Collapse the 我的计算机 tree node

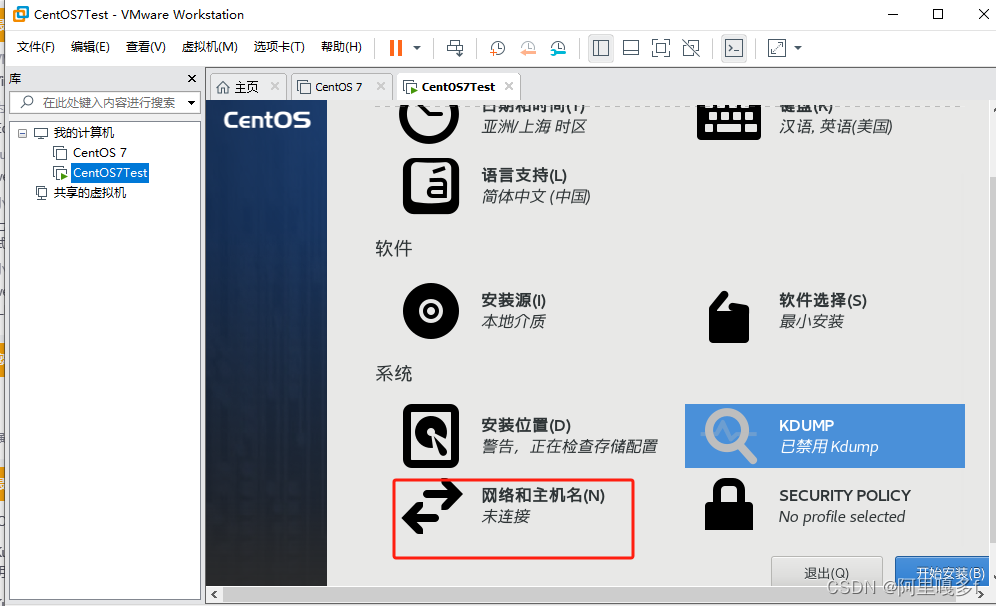(x=22, y=132)
